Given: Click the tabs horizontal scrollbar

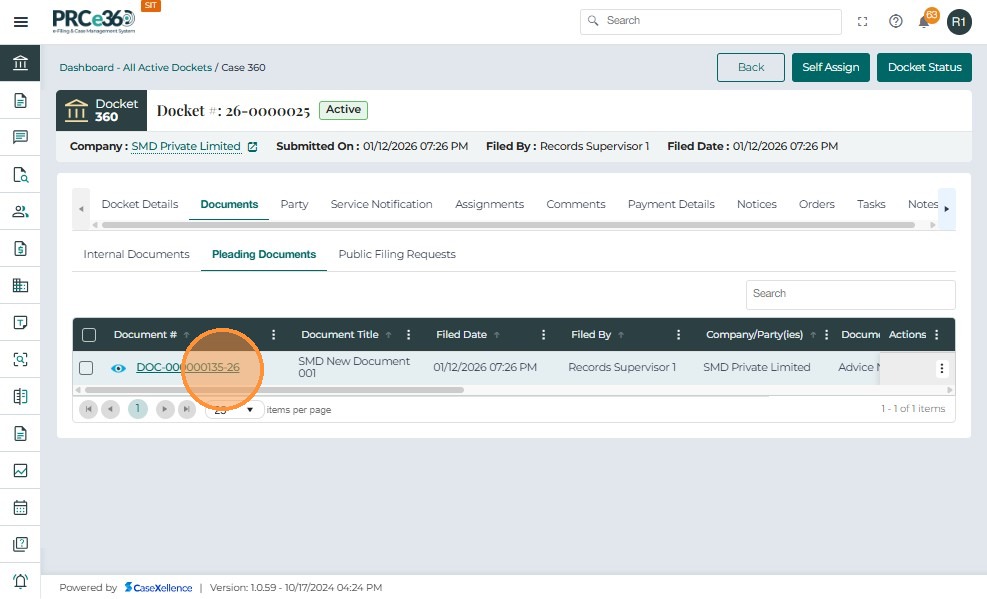Looking at the screenshot, I should point(508,225).
